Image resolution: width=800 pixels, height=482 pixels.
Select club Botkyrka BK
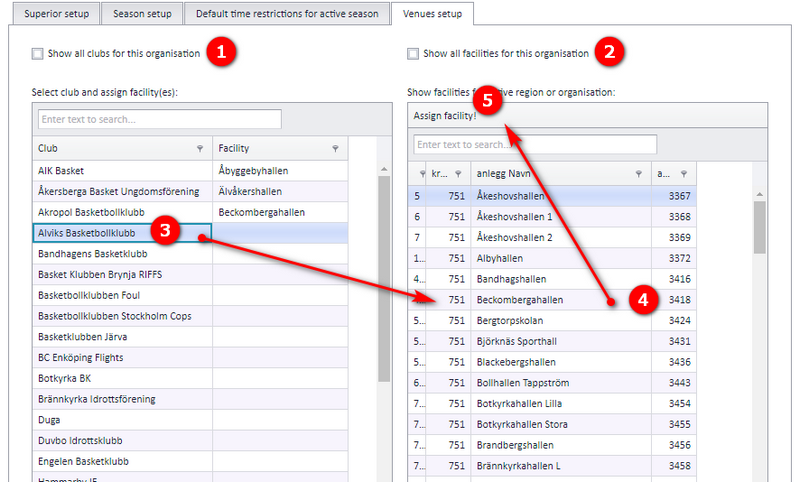click(x=122, y=378)
